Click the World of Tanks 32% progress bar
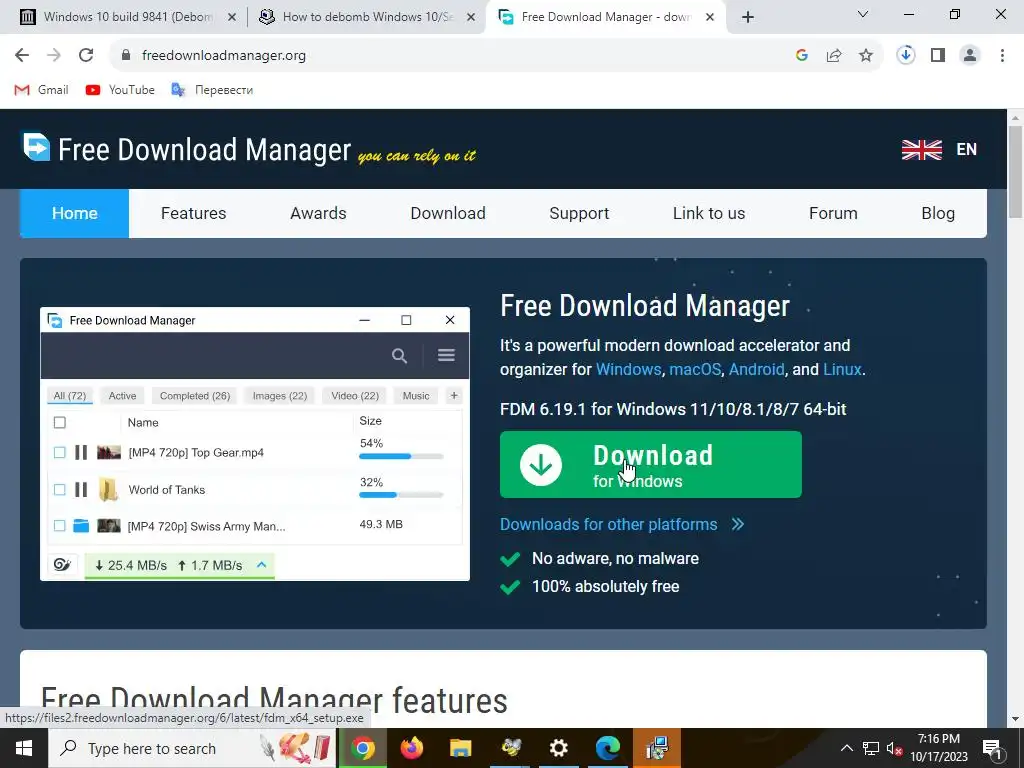The width and height of the screenshot is (1024, 768). 401,495
